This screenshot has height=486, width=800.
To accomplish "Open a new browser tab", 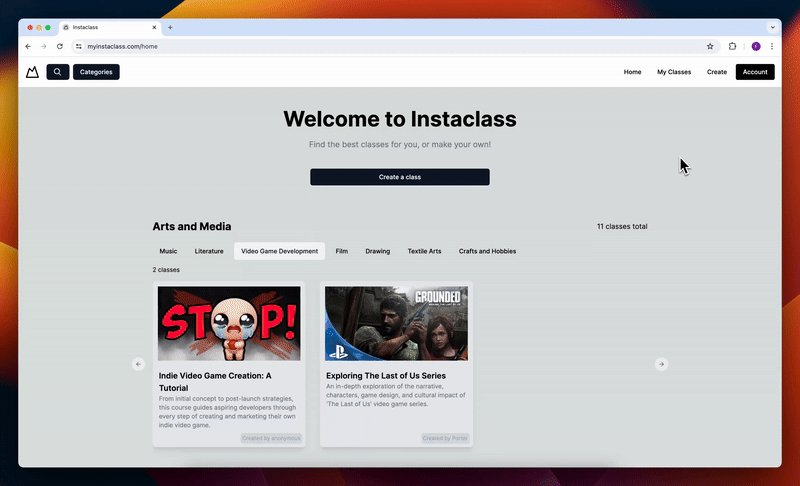I will pyautogui.click(x=170, y=28).
